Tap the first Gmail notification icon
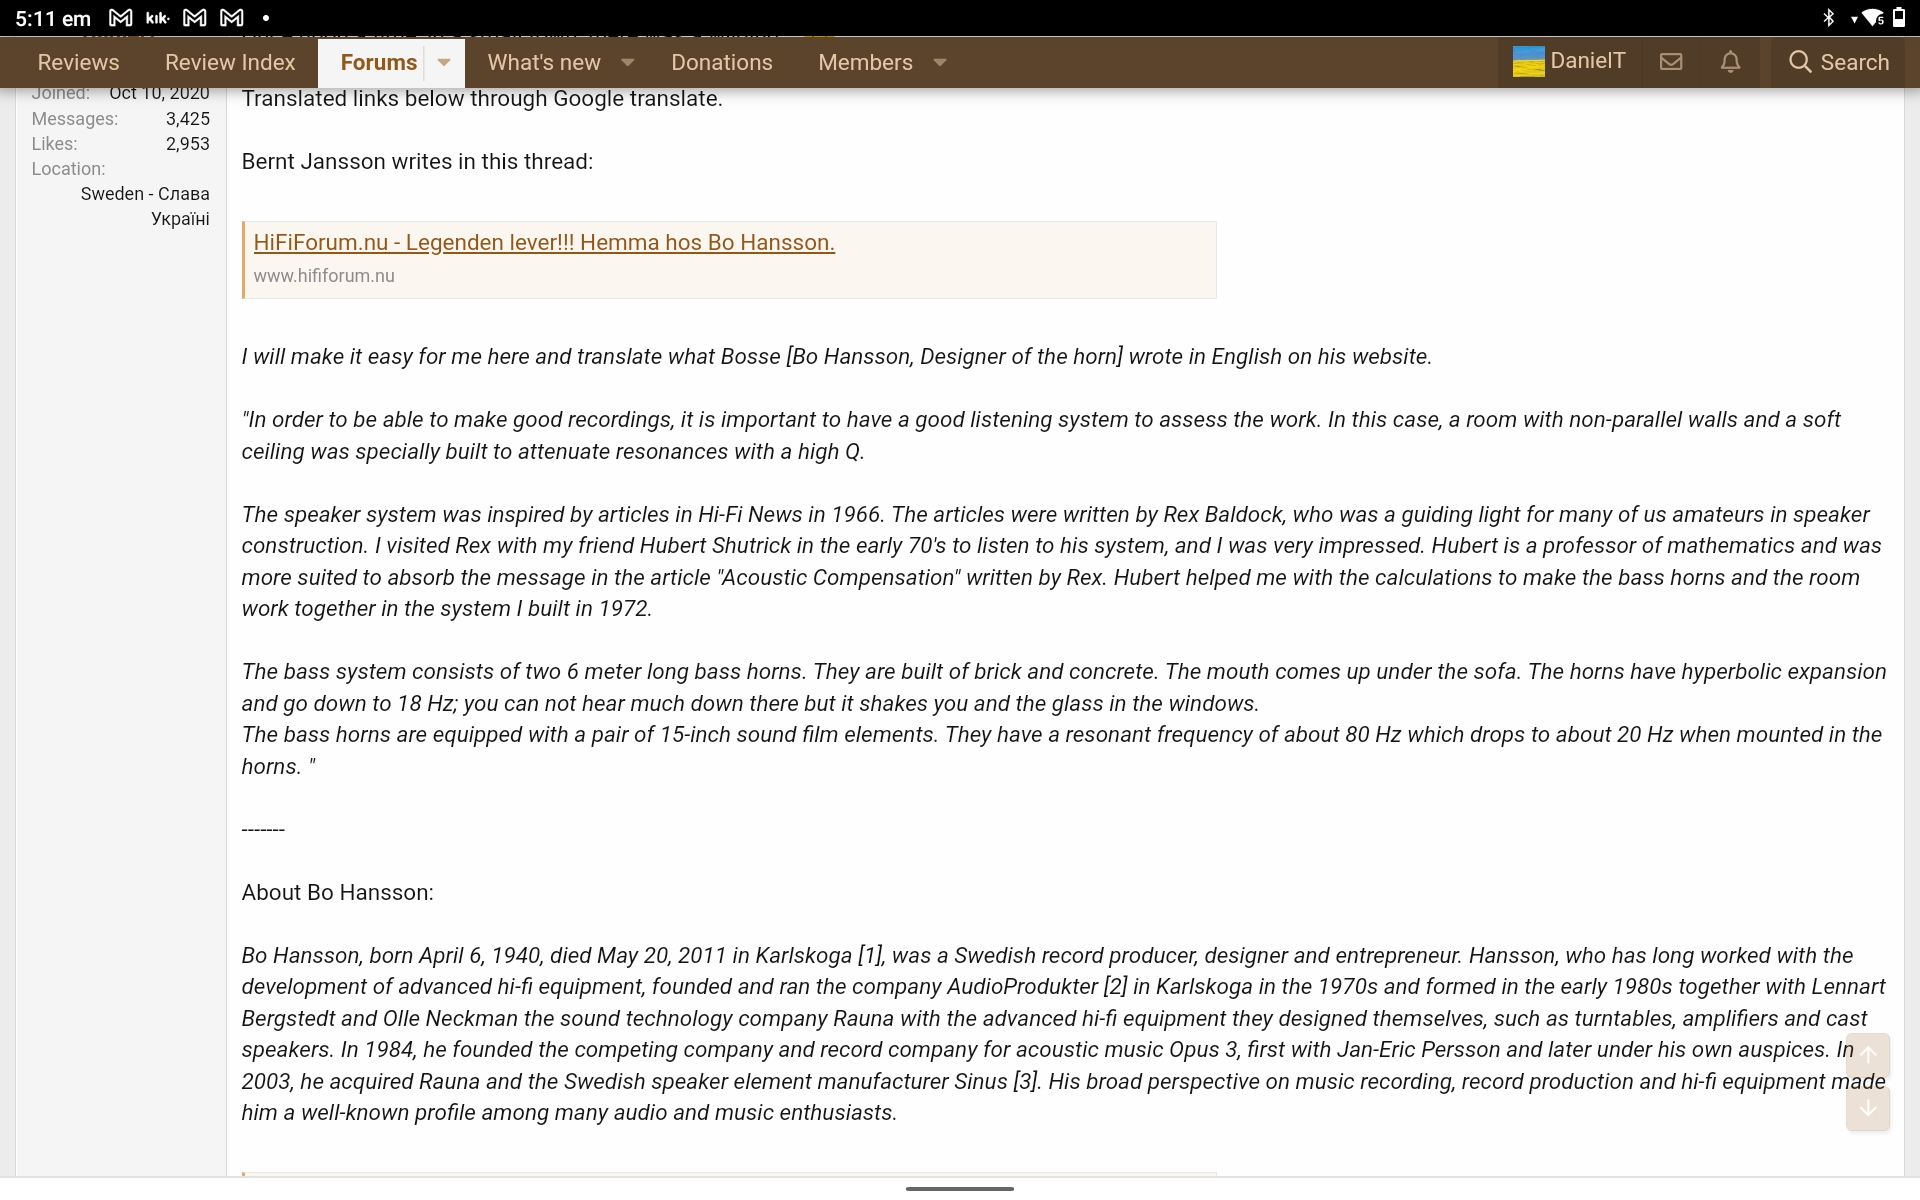1920x1200 pixels. tap(121, 18)
